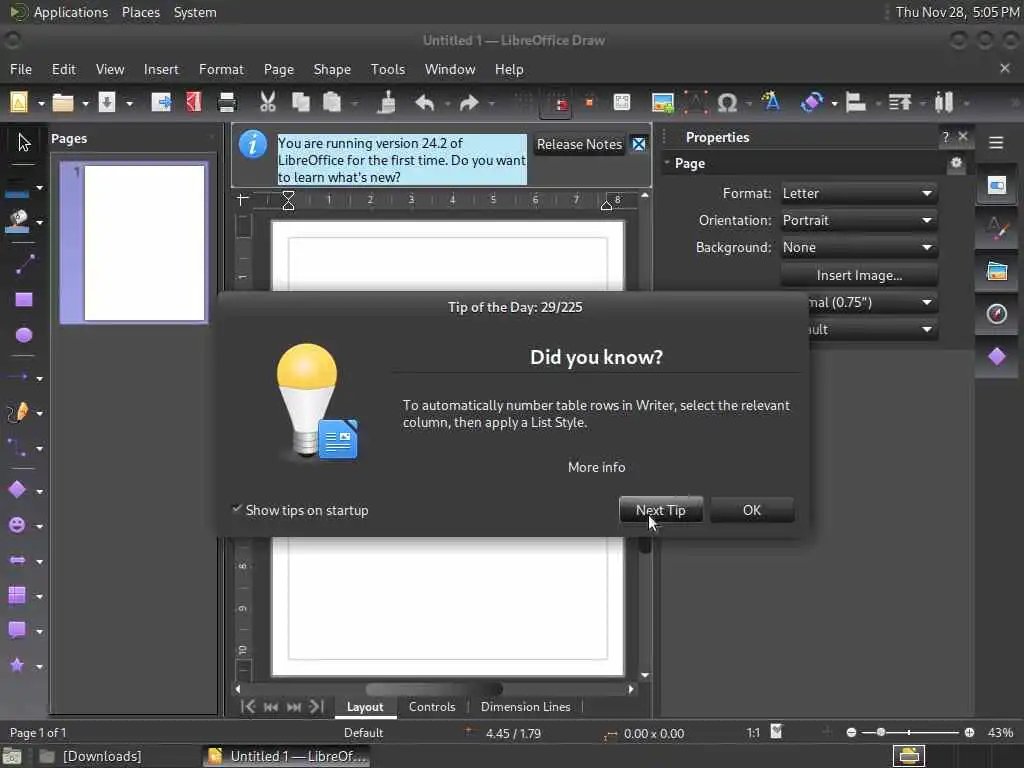Viewport: 1024px width, 768px height.
Task: Expand the Callouts tool dropdown arrow
Action: pyautogui.click(x=39, y=632)
